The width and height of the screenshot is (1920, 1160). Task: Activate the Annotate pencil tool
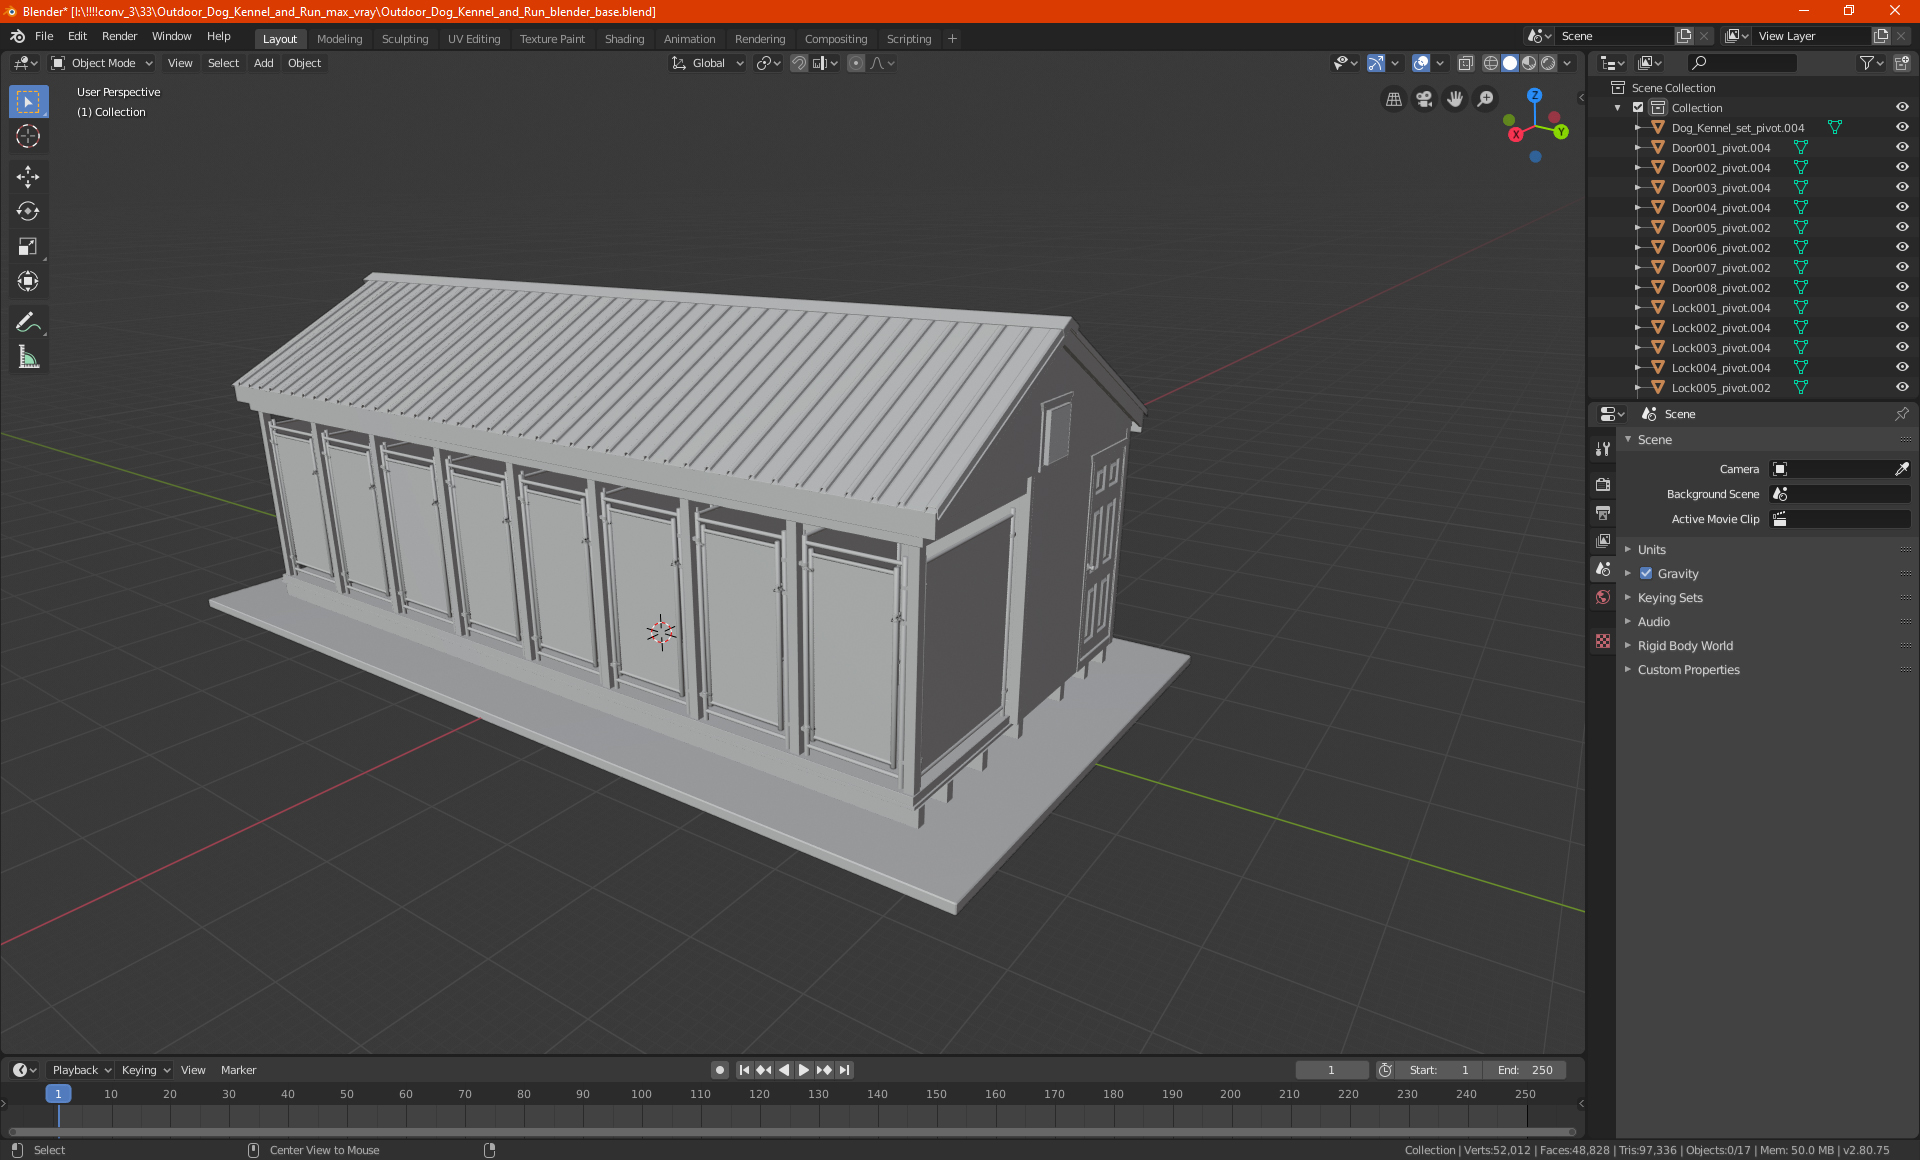coord(28,322)
